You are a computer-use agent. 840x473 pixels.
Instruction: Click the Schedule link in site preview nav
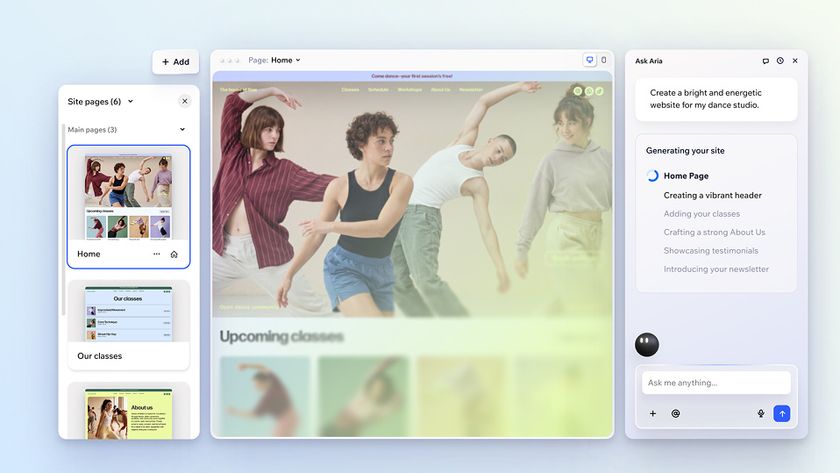(378, 90)
